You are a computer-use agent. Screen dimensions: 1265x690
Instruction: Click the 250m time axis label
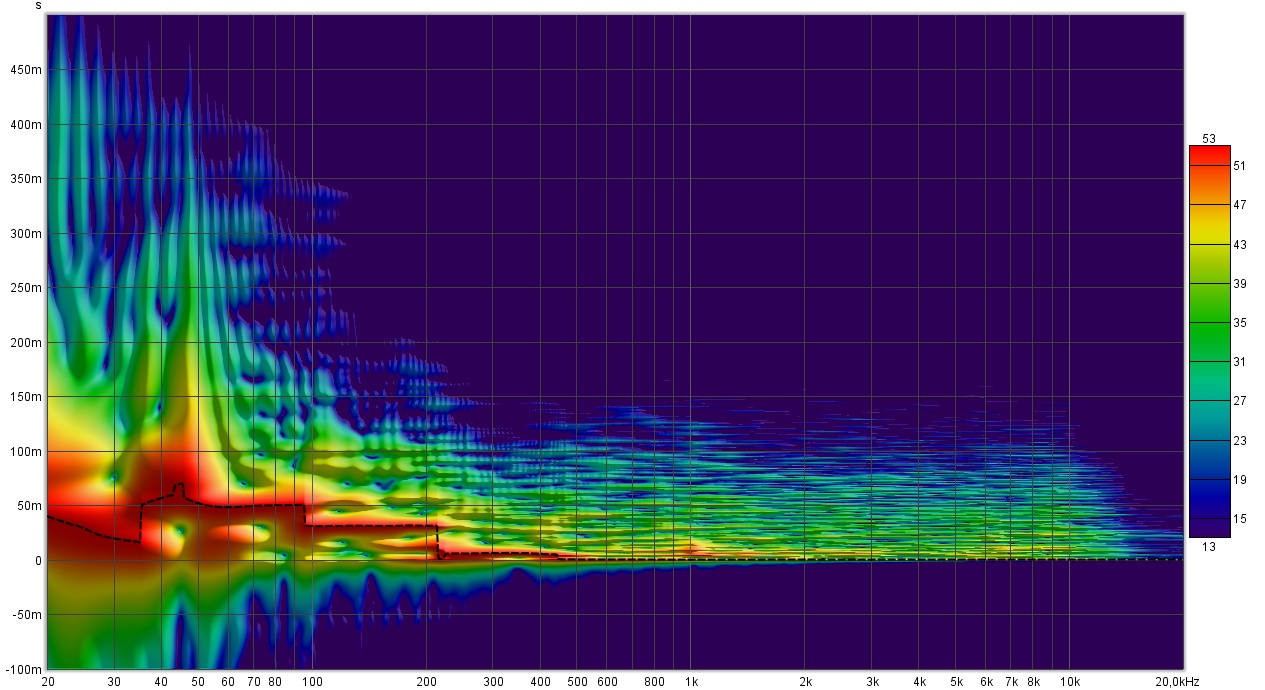[27, 288]
